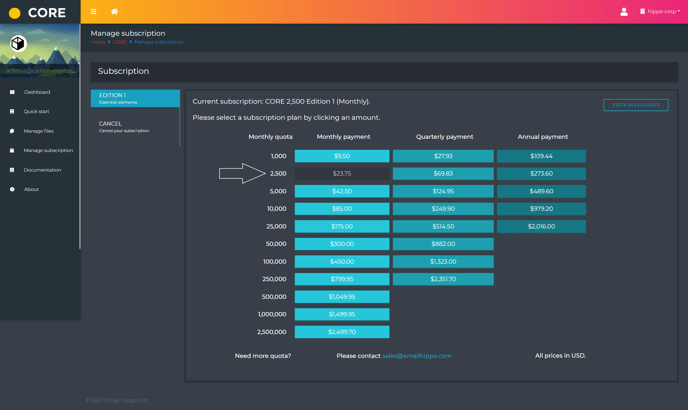688x410 pixels.
Task: Open Documentation from the sidebar
Action: click(x=42, y=170)
